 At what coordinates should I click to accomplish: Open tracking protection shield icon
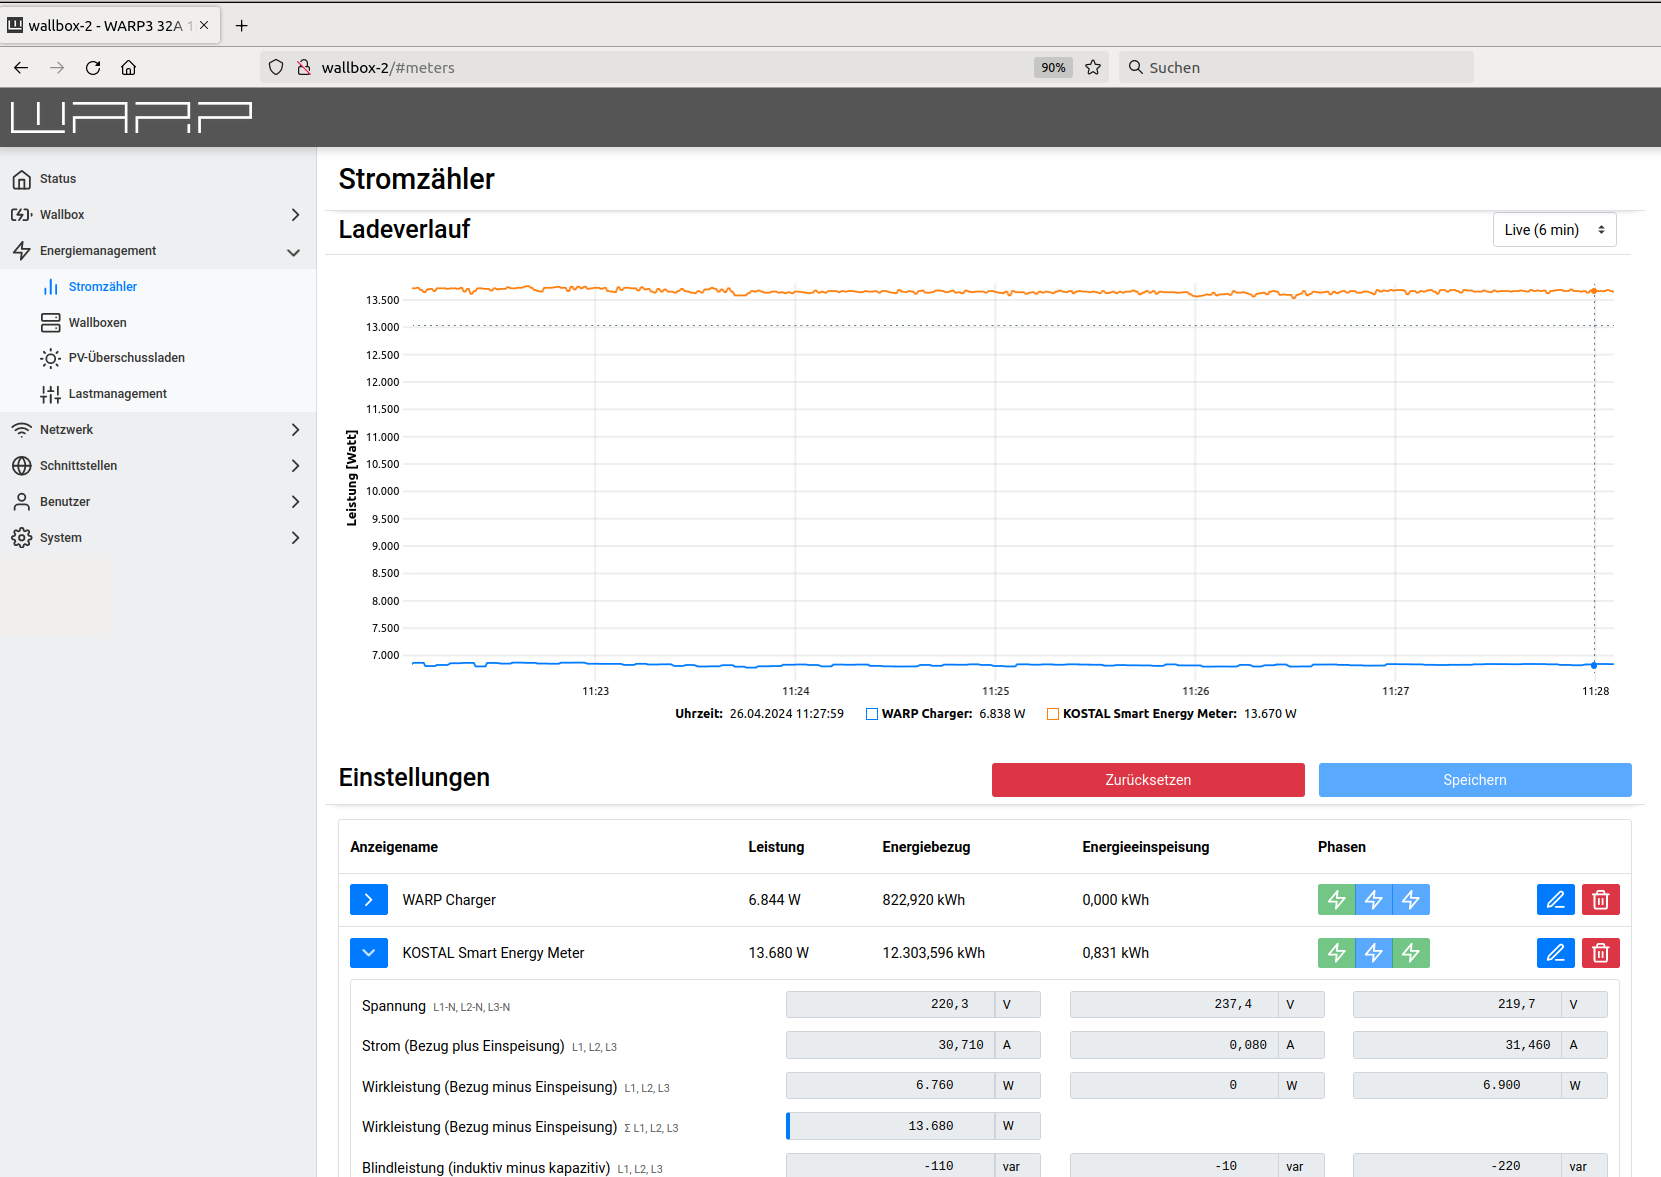click(276, 68)
